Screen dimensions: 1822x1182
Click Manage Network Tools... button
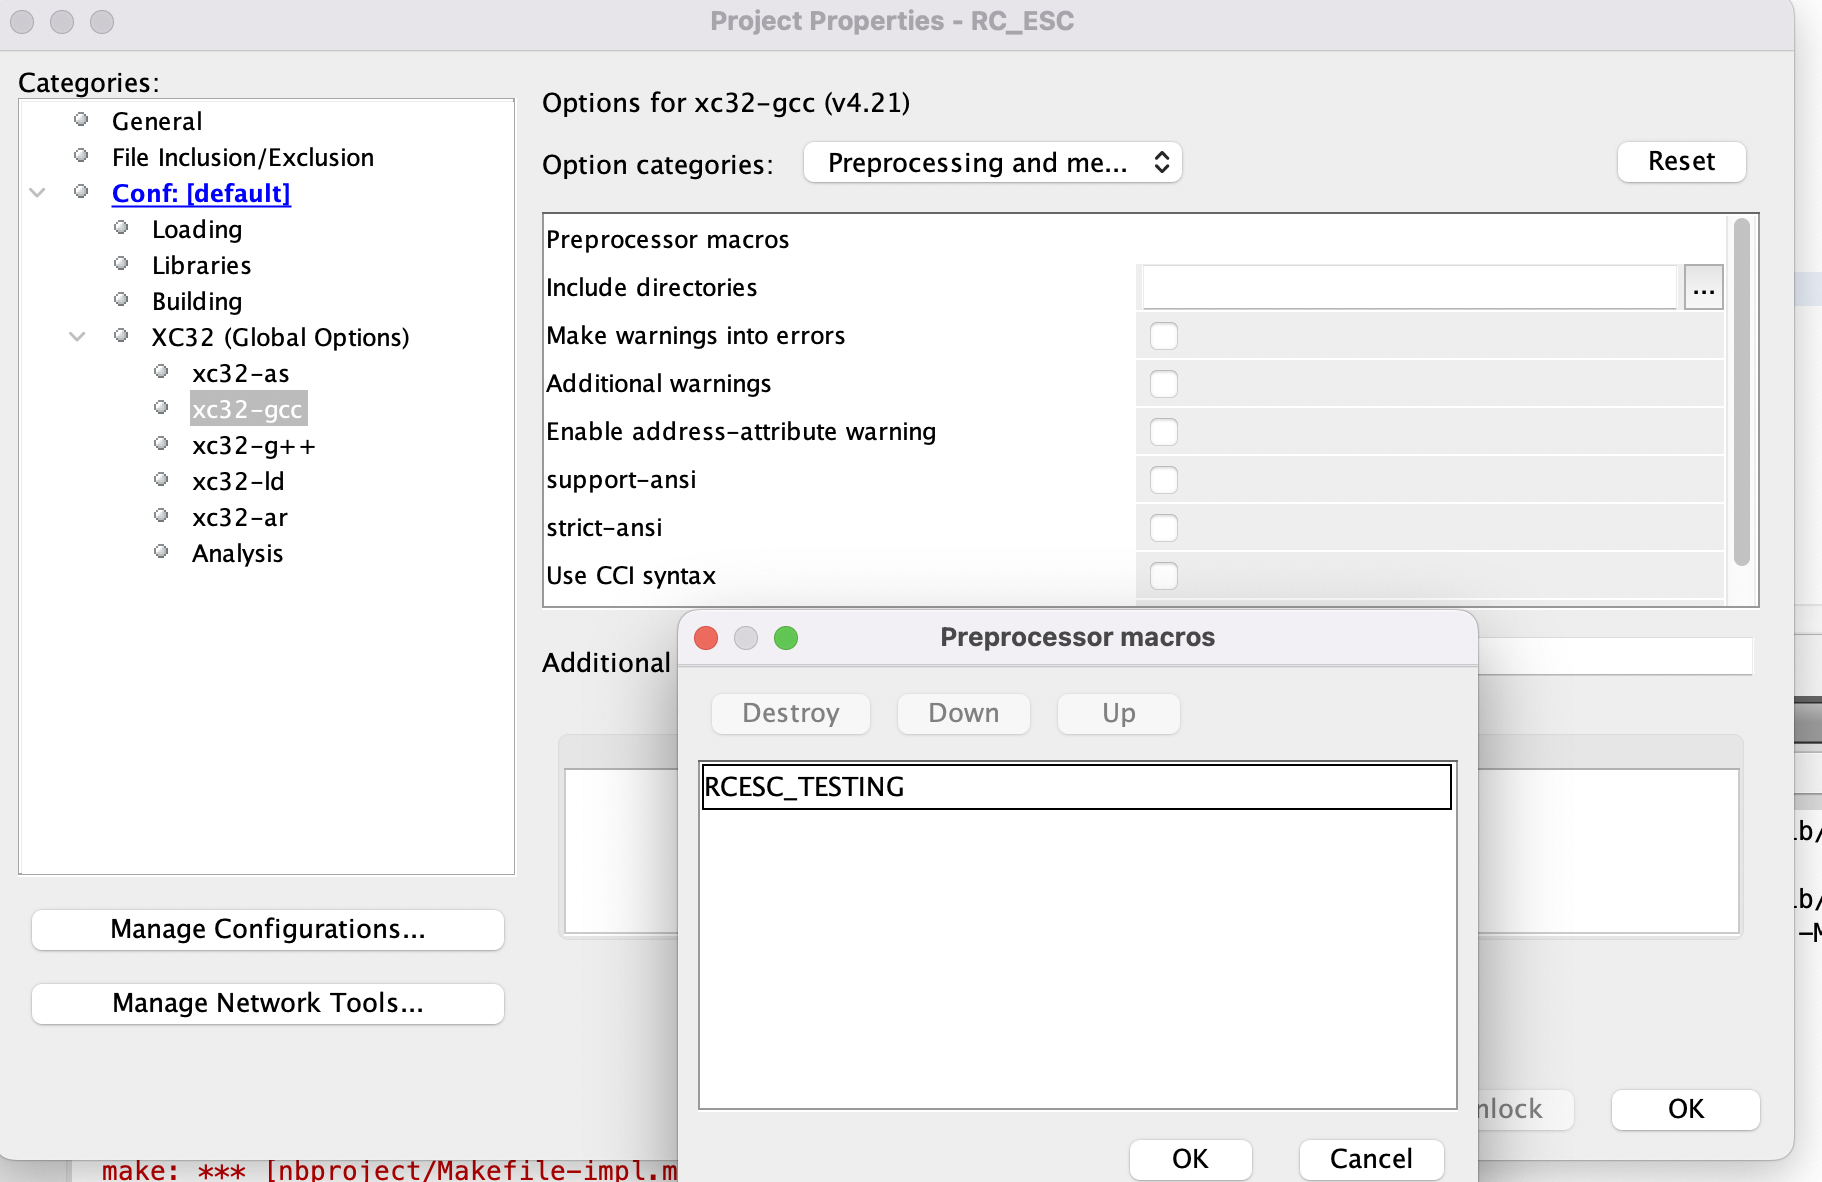pos(268,1003)
